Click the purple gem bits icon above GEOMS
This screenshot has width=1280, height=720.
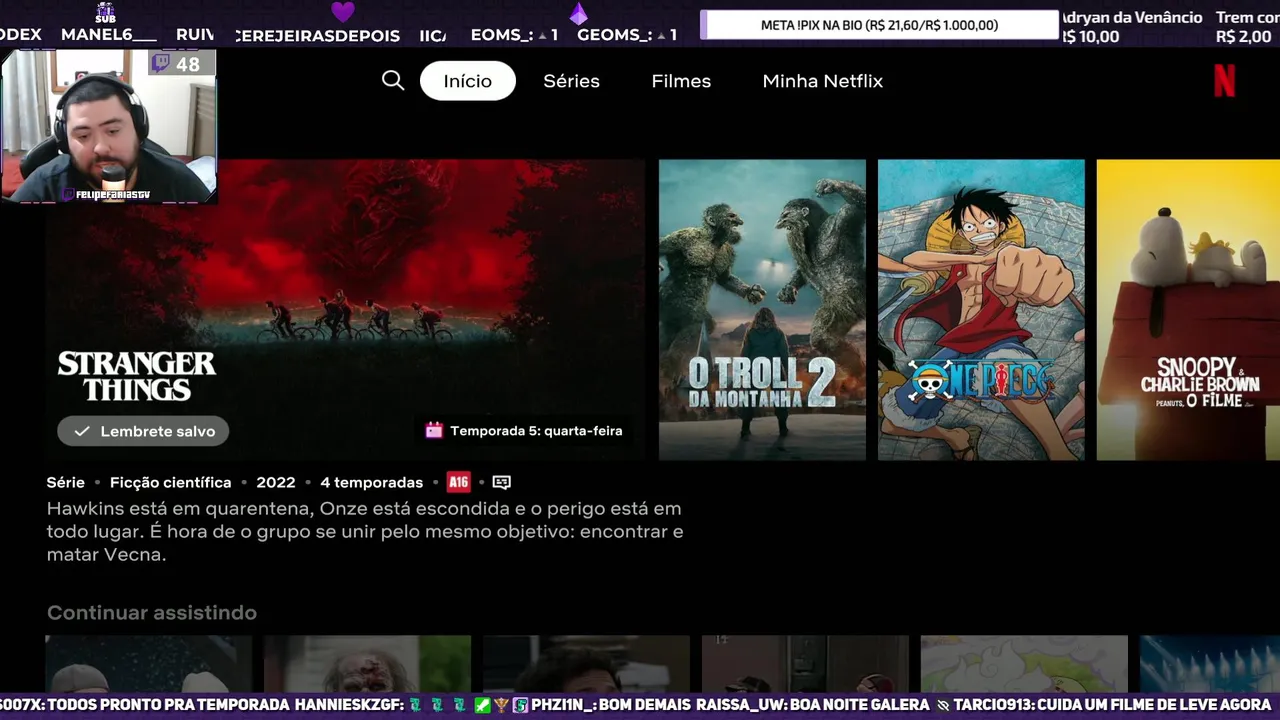pos(578,13)
